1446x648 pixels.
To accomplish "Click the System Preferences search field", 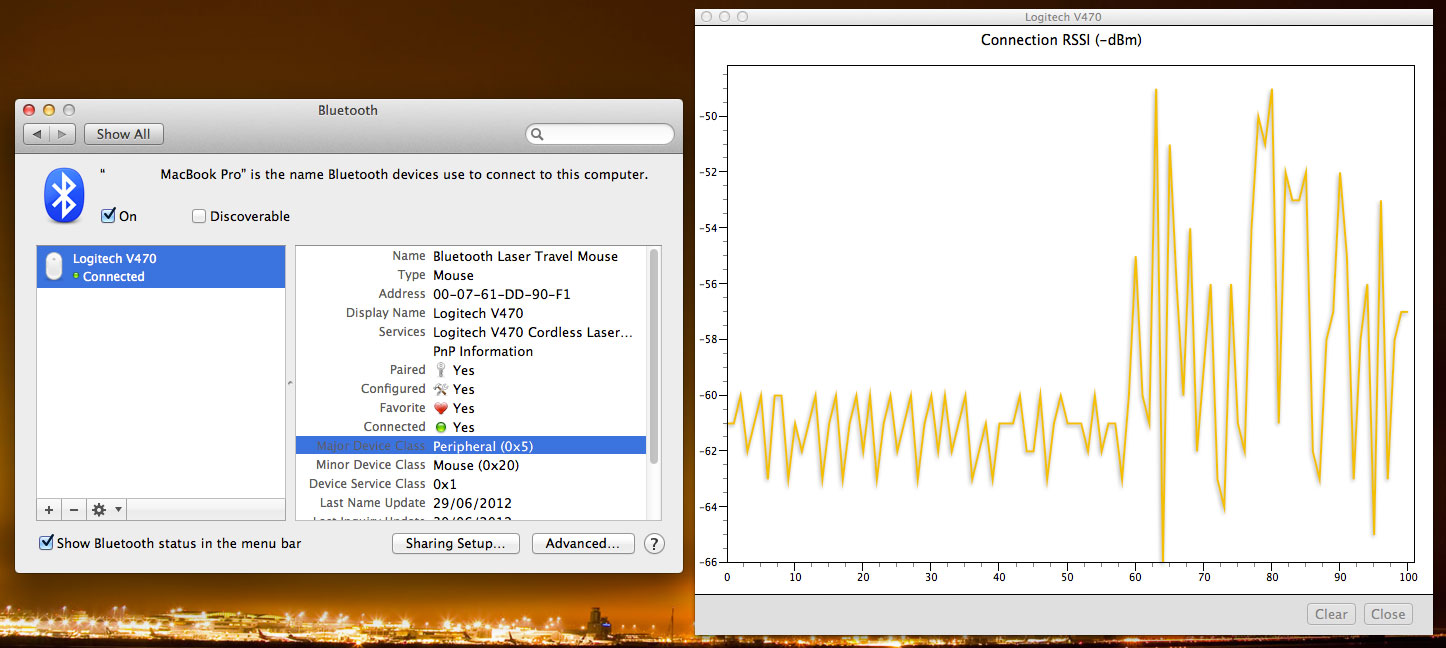I will 600,134.
